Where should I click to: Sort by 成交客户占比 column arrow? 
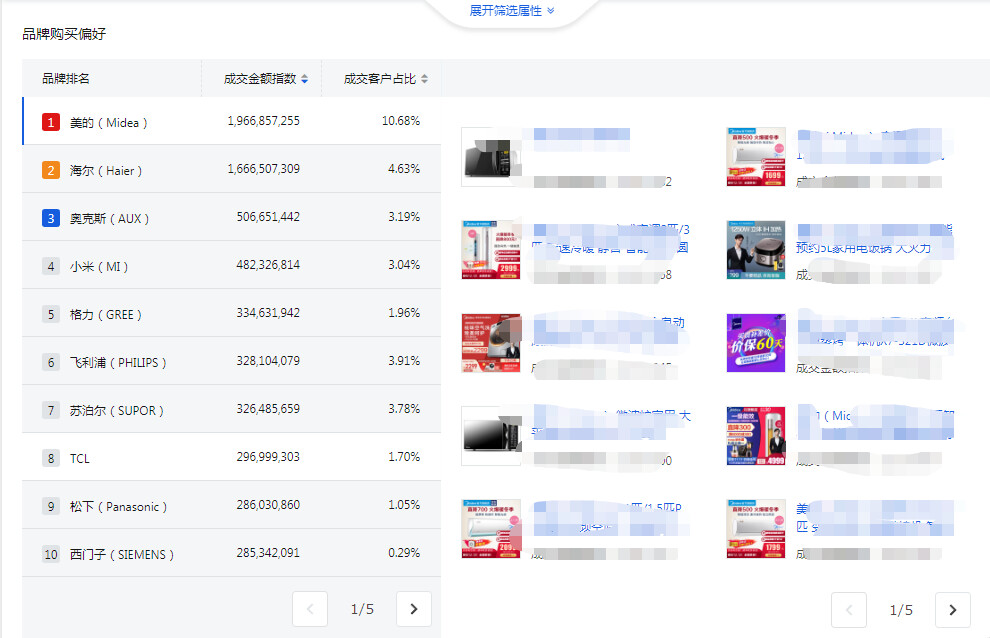(424, 79)
